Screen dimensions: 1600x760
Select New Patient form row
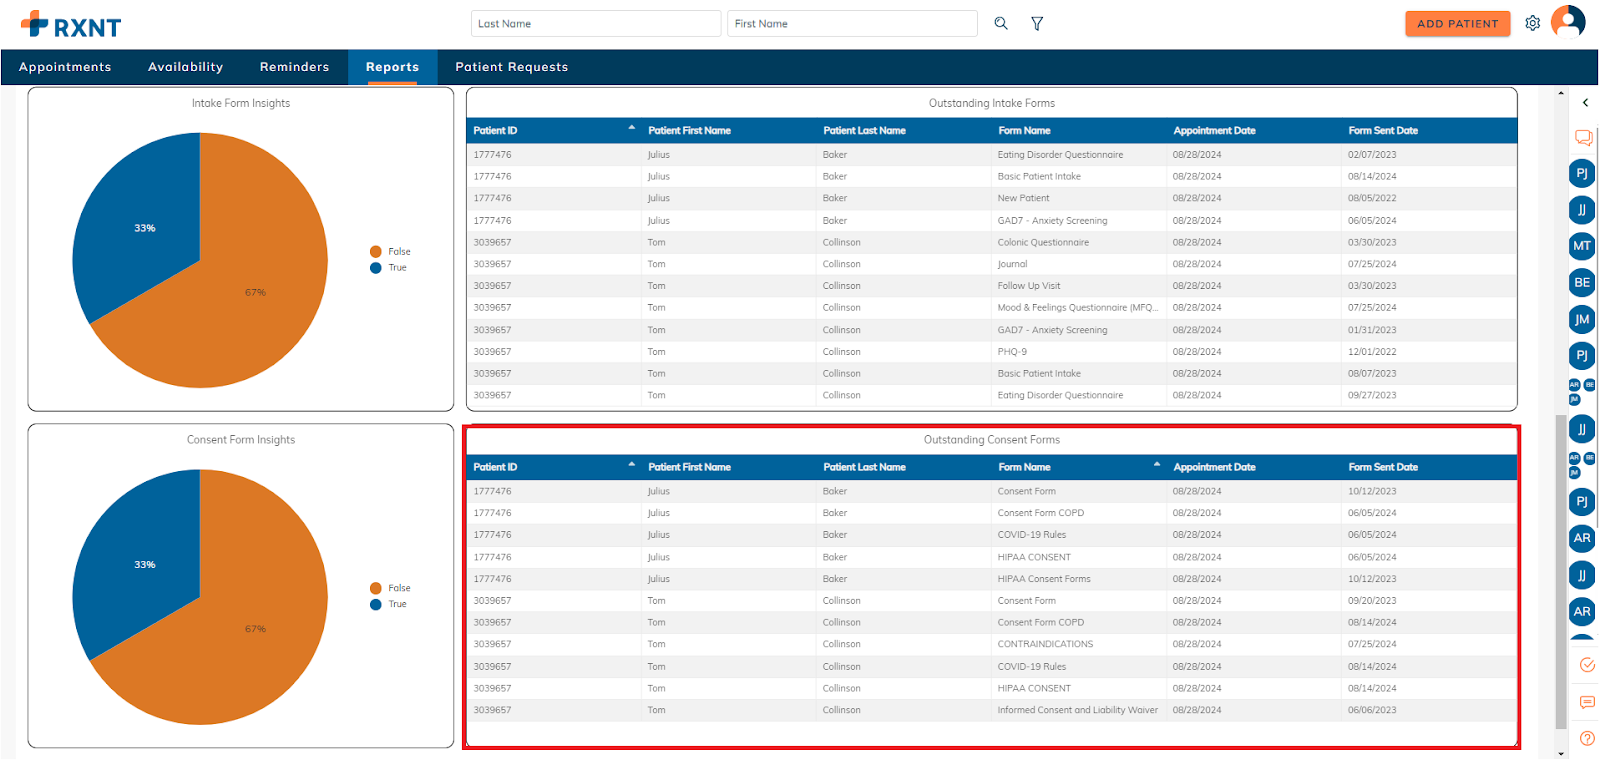click(x=991, y=198)
